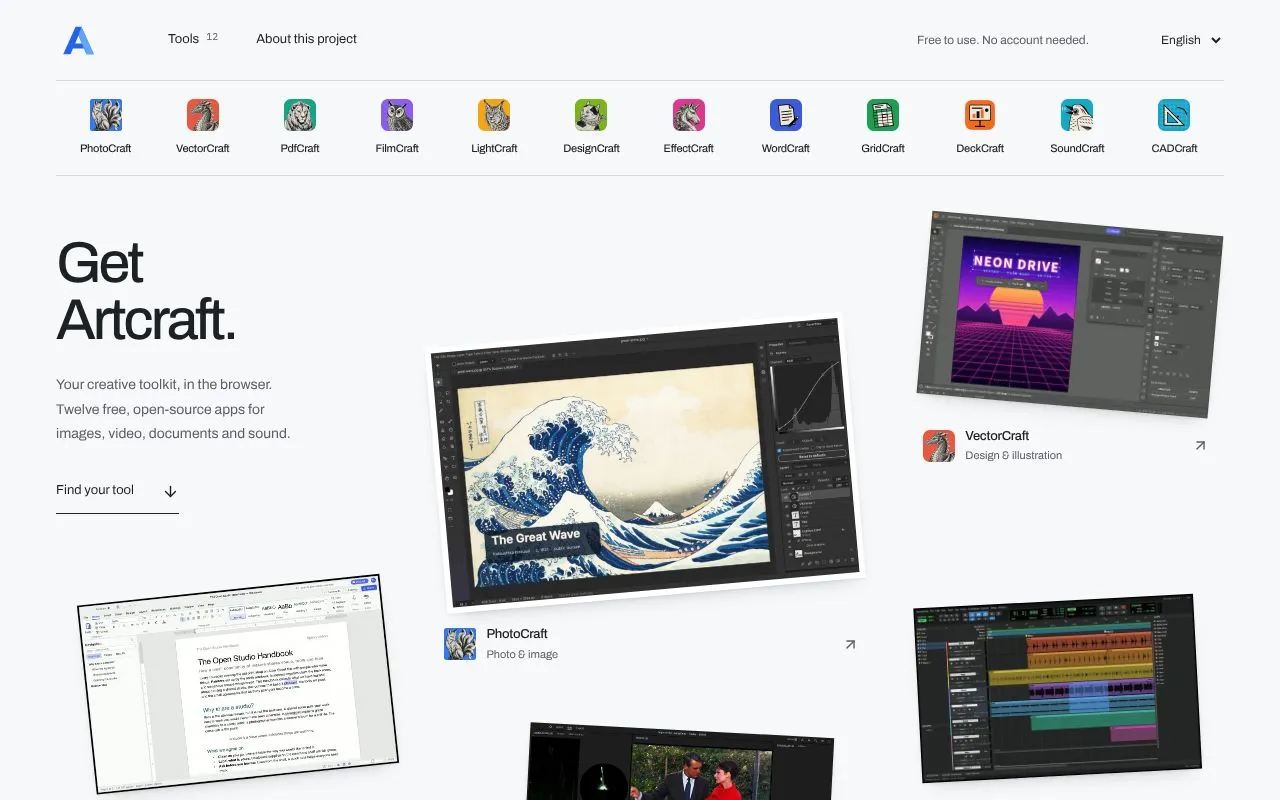
Task: Open the Tools menu in the header
Action: pos(184,39)
